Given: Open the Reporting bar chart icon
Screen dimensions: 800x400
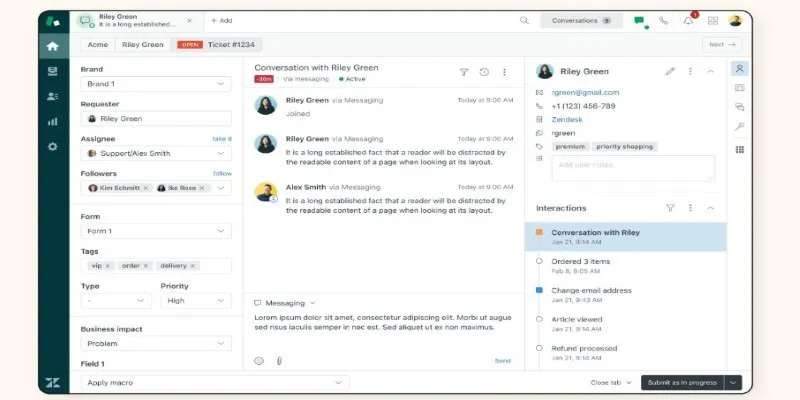Looking at the screenshot, I should click(53, 121).
